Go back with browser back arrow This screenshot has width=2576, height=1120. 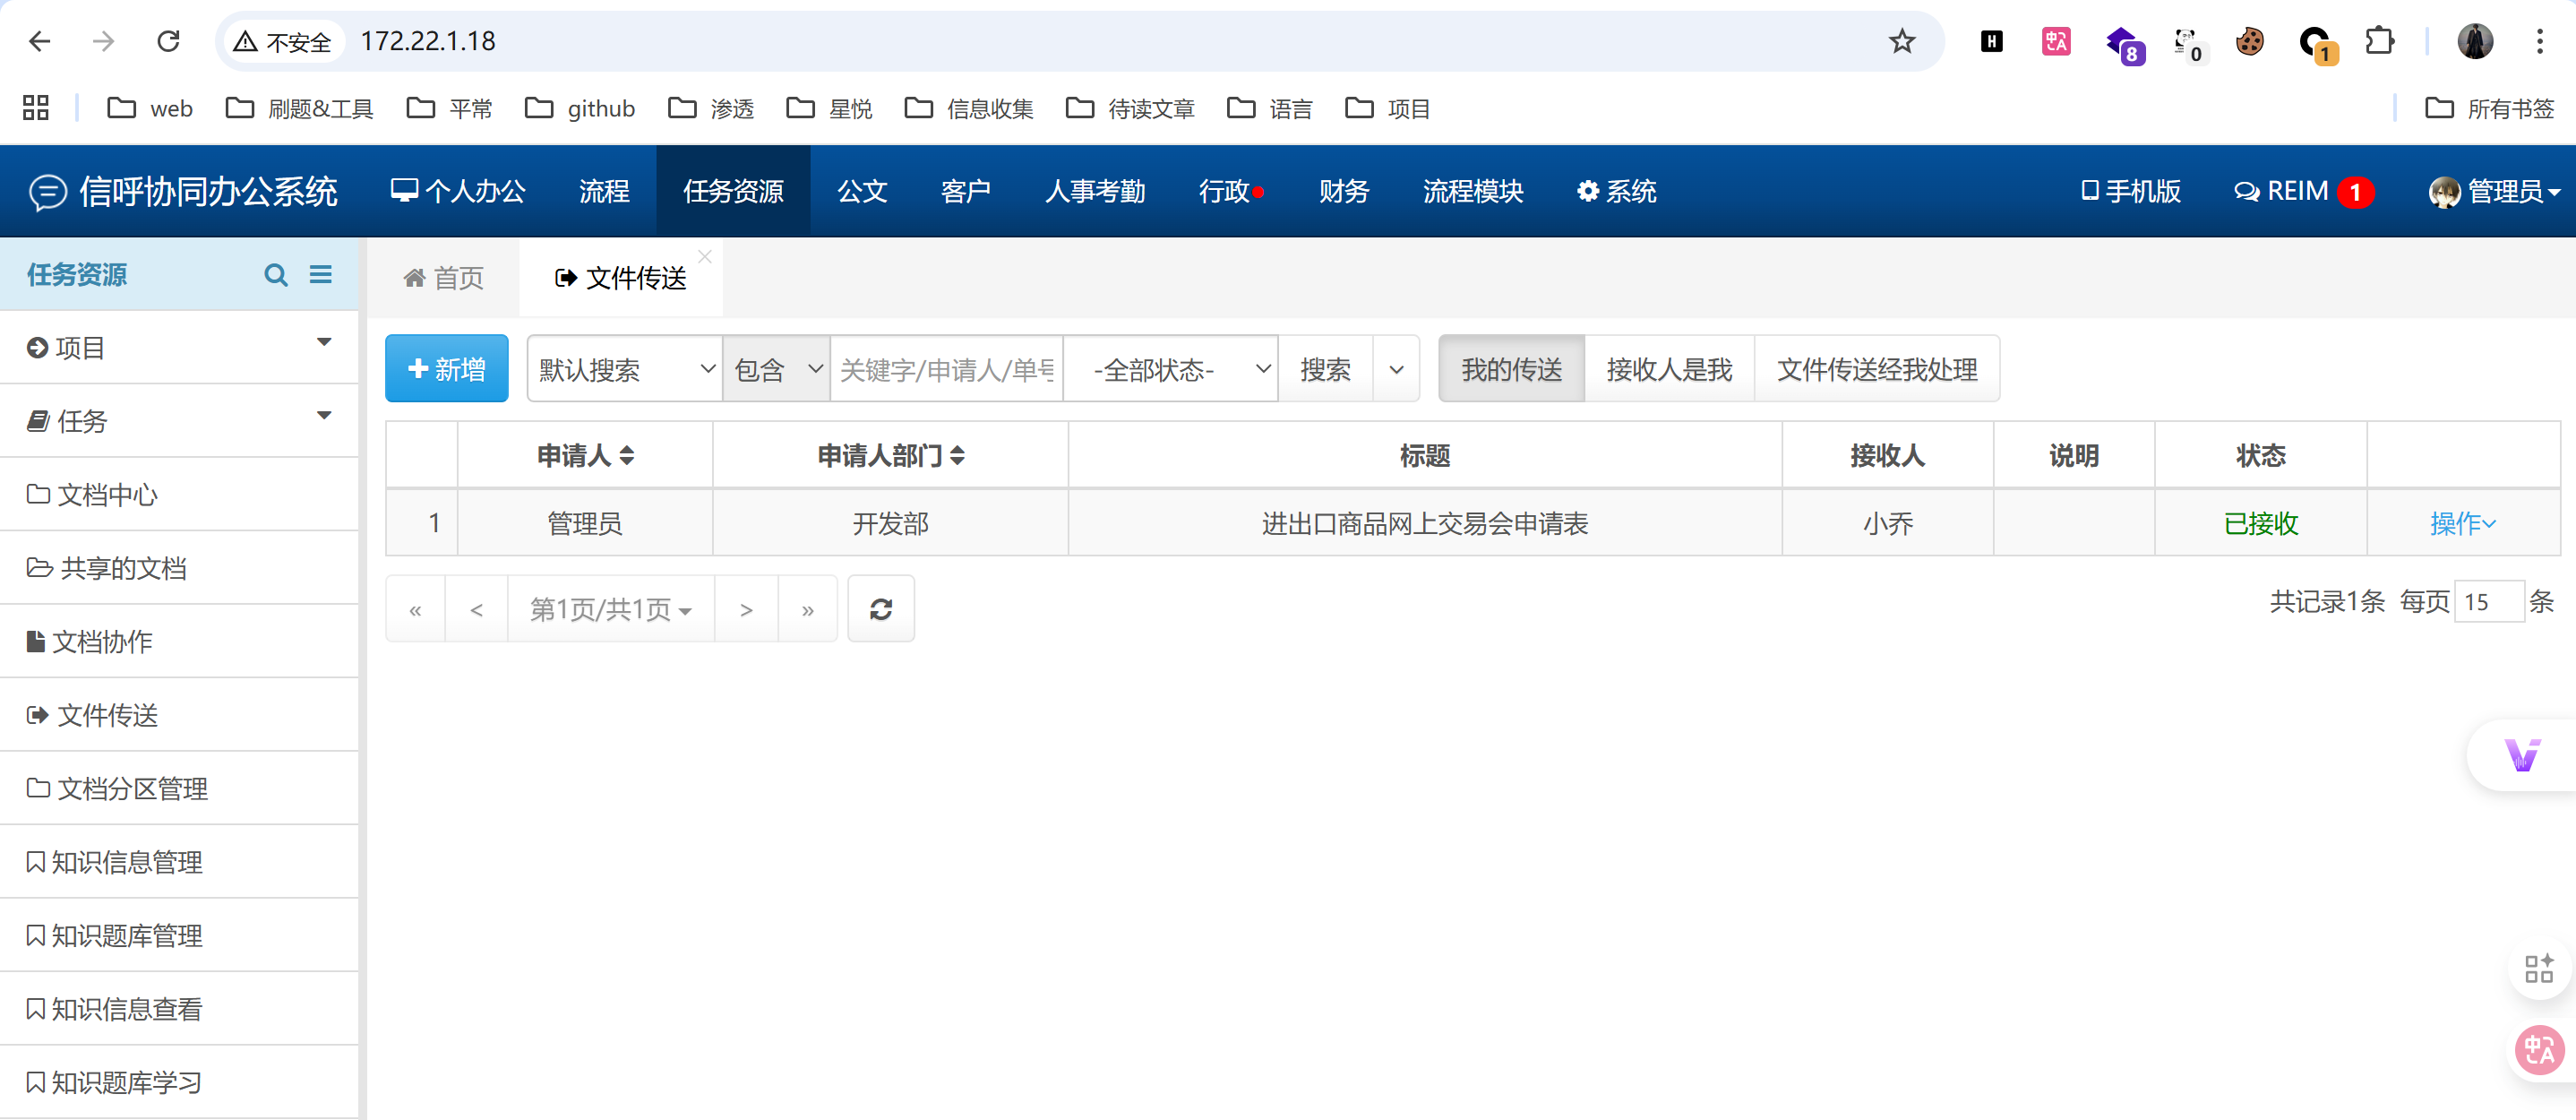click(x=40, y=41)
